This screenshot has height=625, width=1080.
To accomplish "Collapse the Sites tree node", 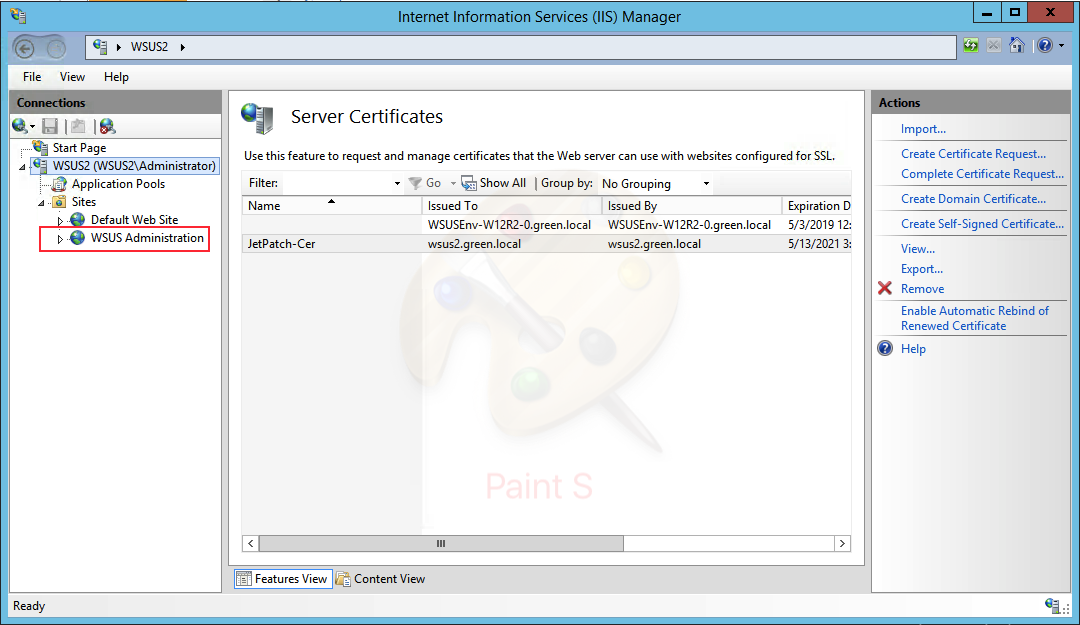I will click(x=41, y=203).
